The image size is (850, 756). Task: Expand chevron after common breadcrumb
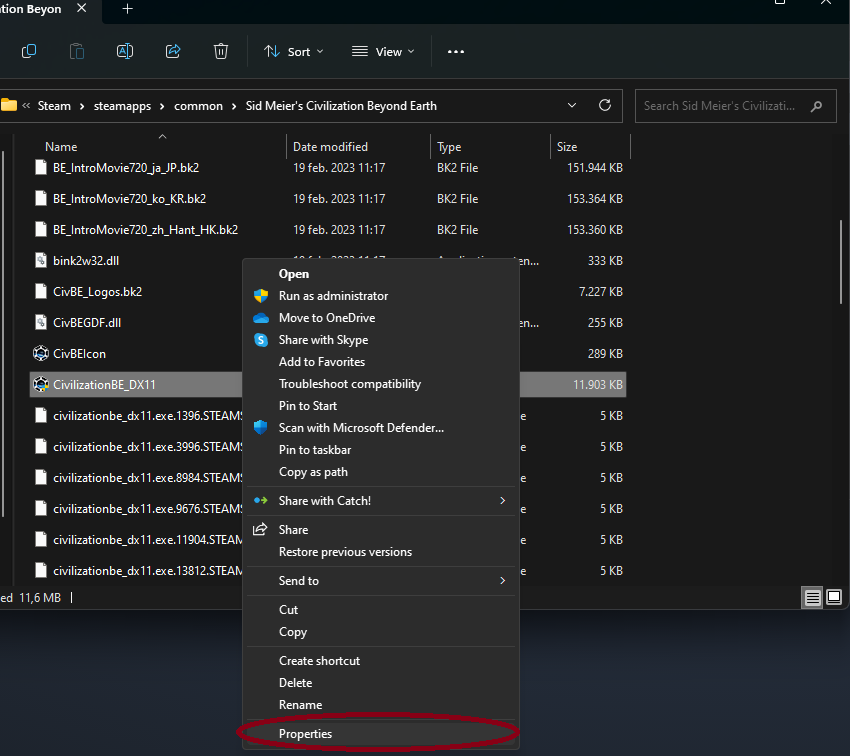(x=234, y=106)
